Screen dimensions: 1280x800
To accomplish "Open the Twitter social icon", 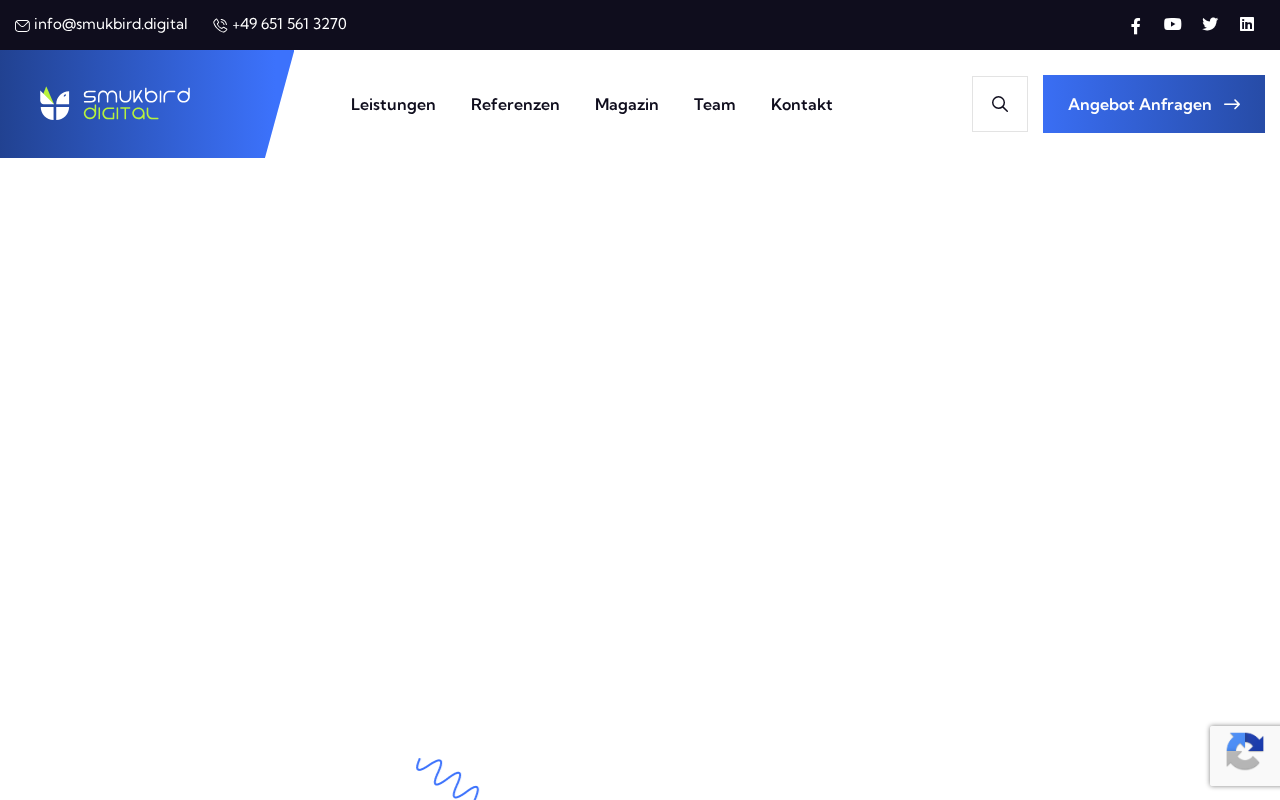I will click(1210, 24).
